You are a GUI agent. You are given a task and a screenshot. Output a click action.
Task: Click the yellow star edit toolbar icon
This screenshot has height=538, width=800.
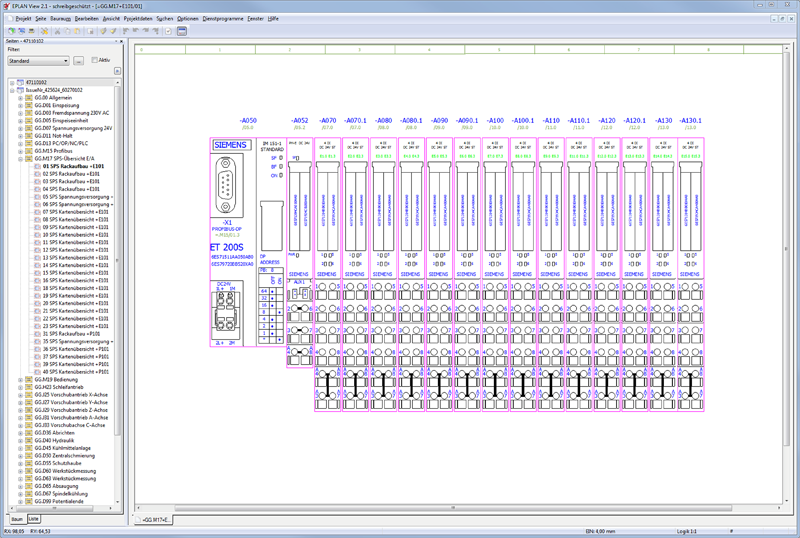(x=44, y=31)
